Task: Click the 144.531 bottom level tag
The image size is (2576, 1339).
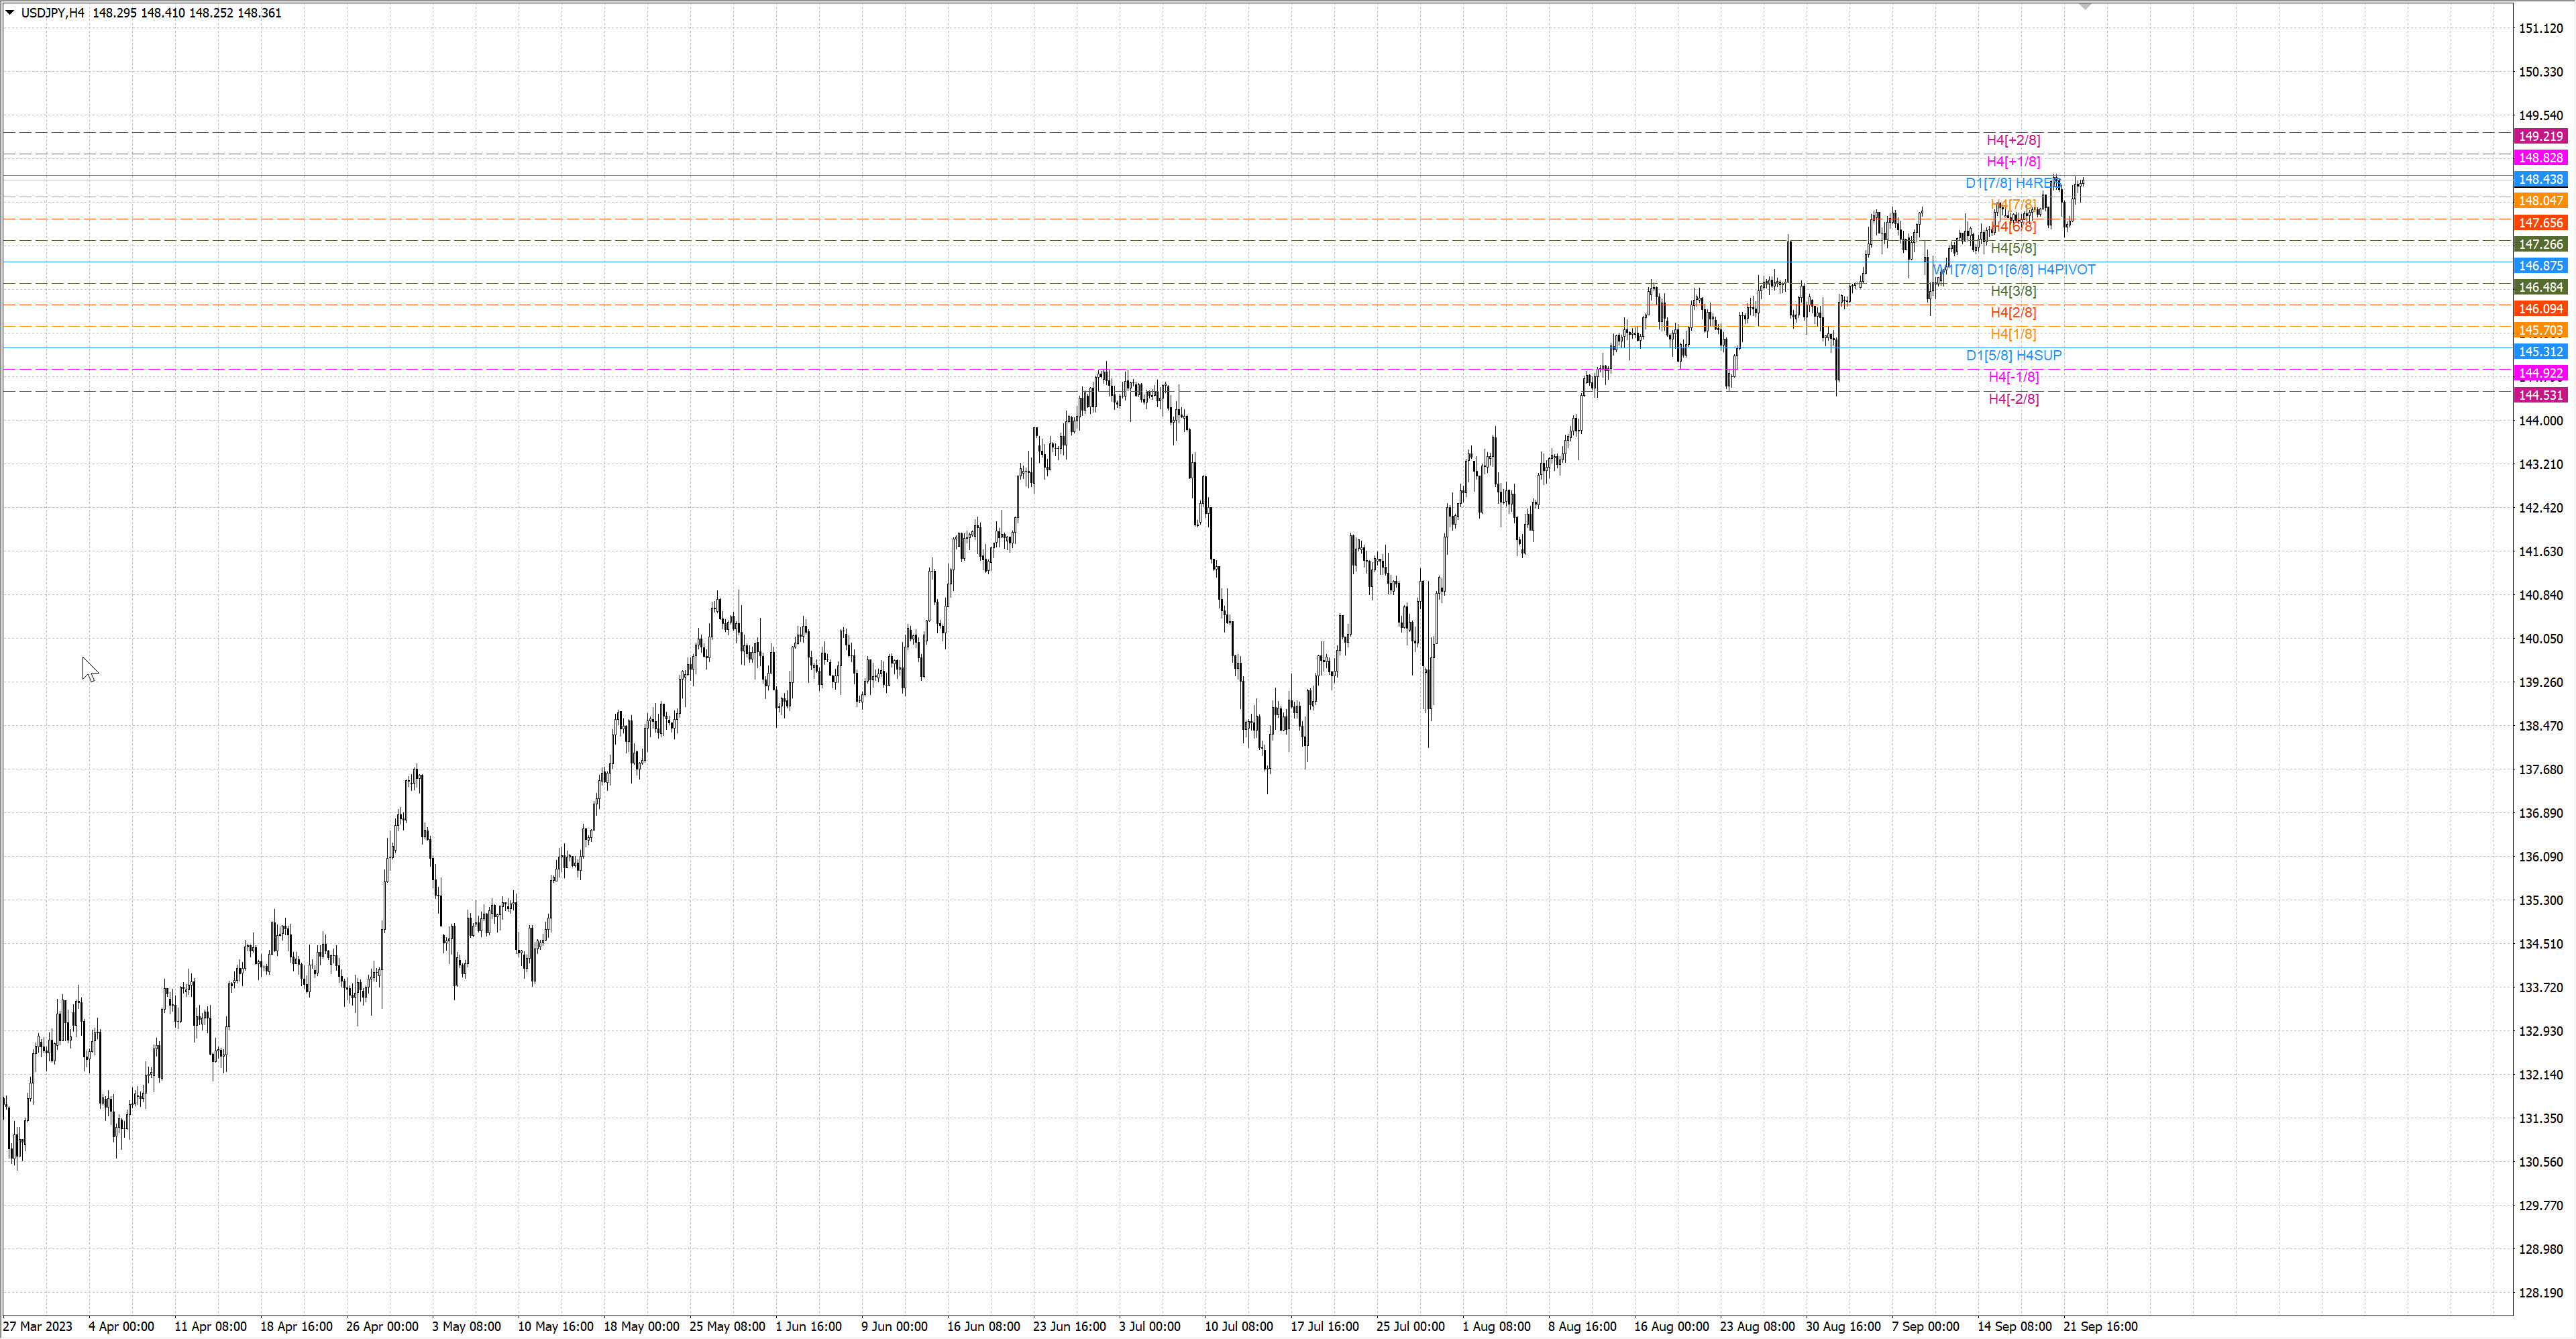Action: tap(2540, 395)
